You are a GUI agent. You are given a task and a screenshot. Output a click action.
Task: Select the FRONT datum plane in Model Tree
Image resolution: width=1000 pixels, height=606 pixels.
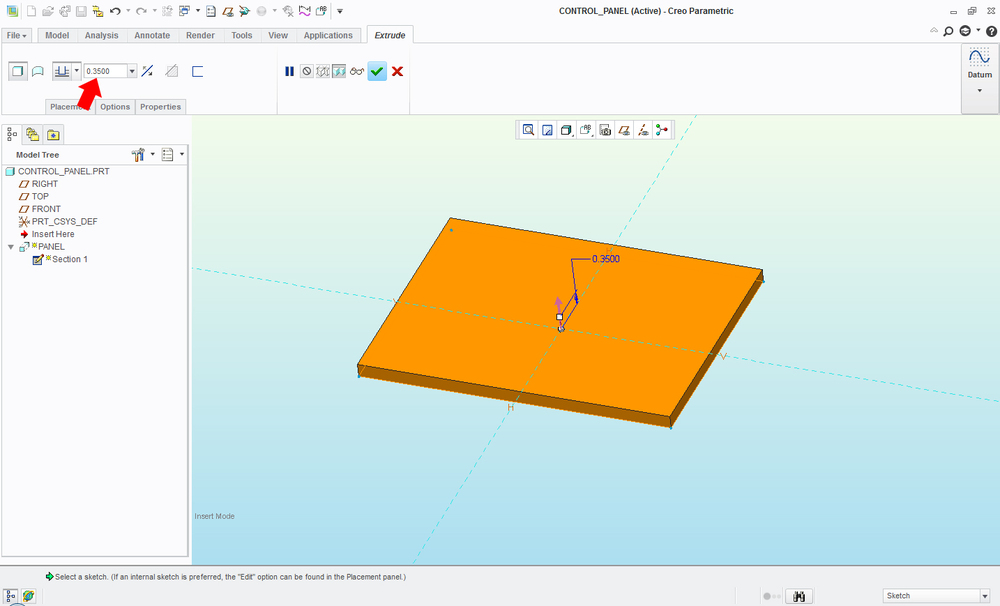[x=46, y=209]
